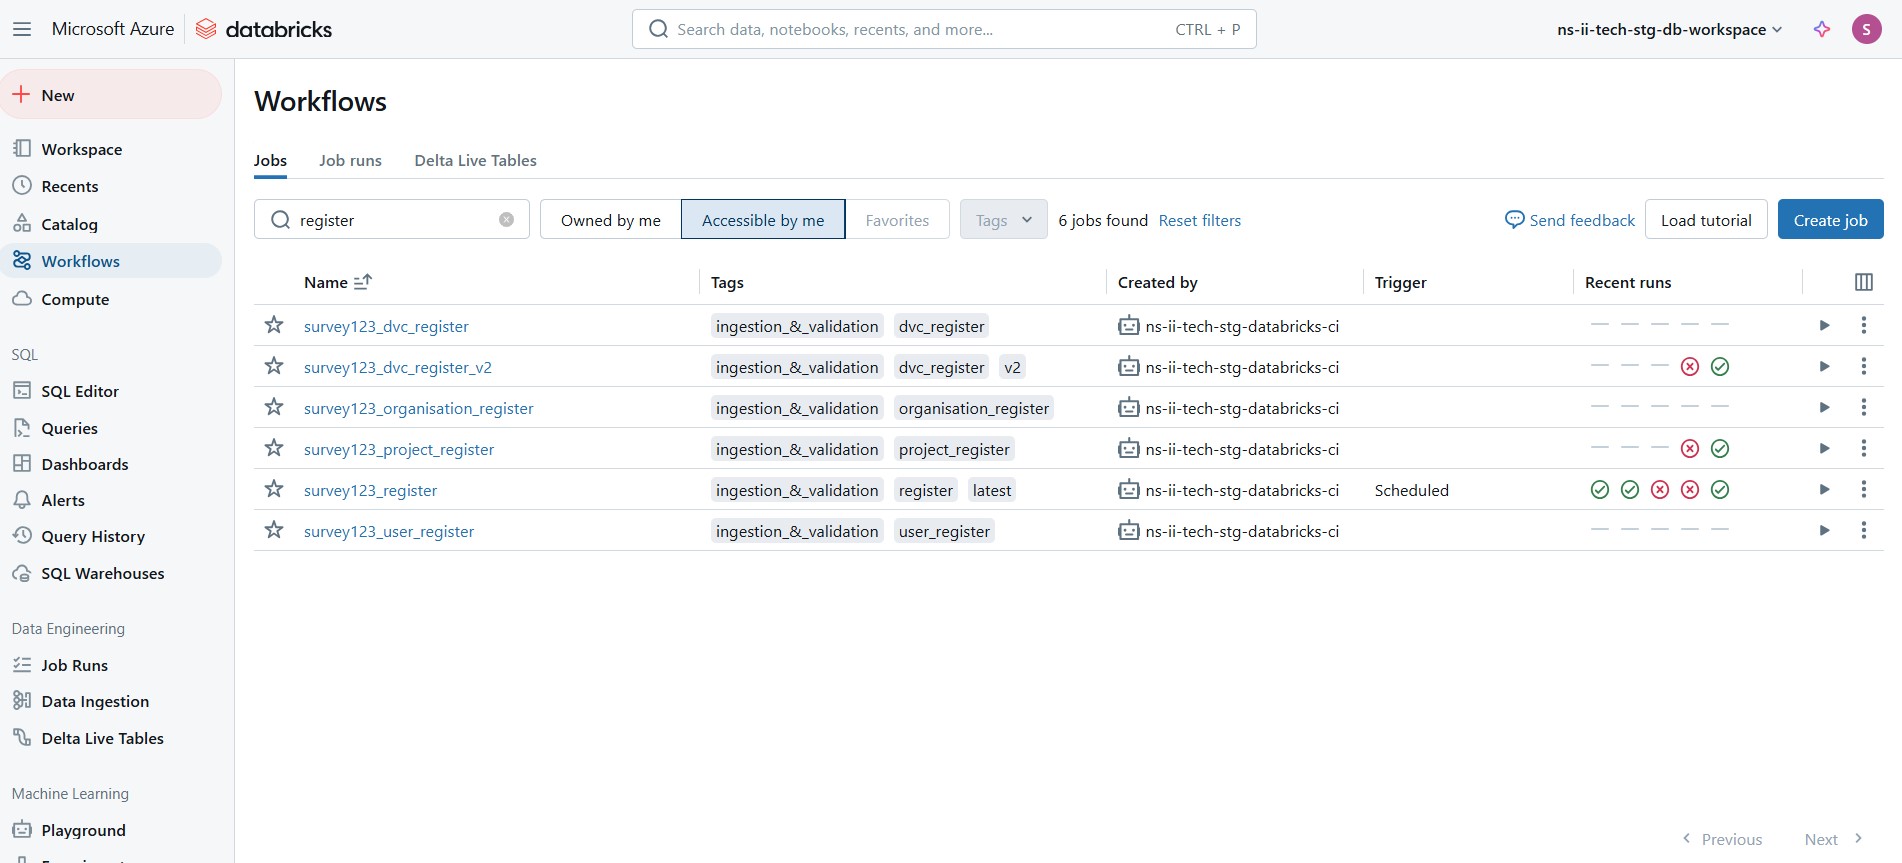This screenshot has width=1902, height=863.
Task: Open the user avatar menu
Action: coord(1866,29)
